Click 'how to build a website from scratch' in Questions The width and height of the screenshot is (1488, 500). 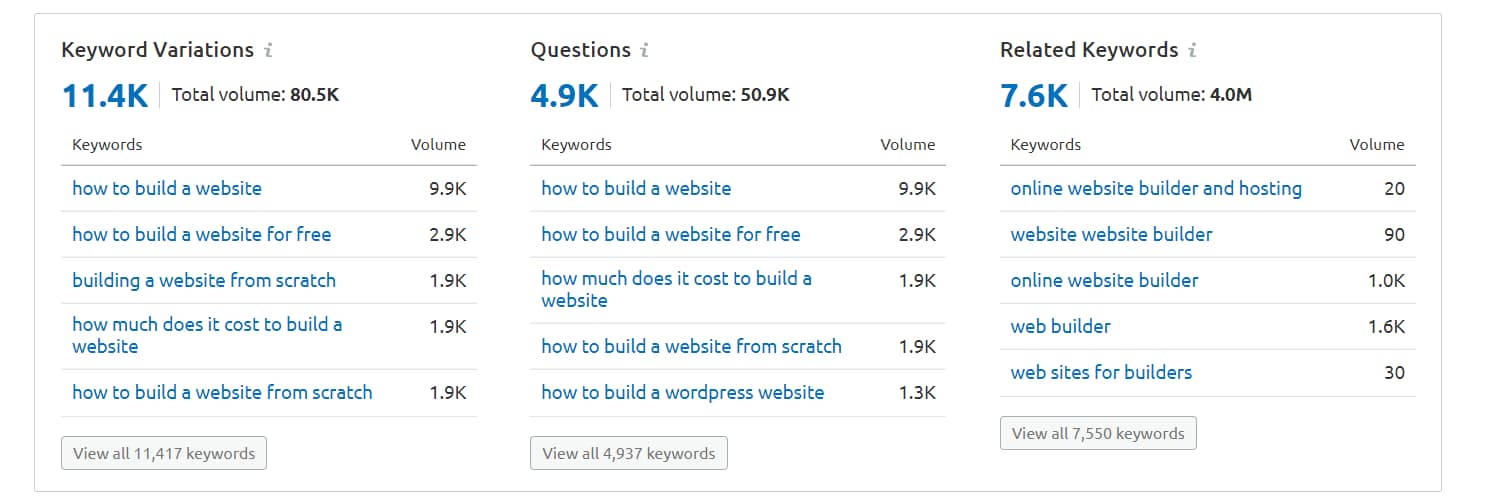point(691,347)
